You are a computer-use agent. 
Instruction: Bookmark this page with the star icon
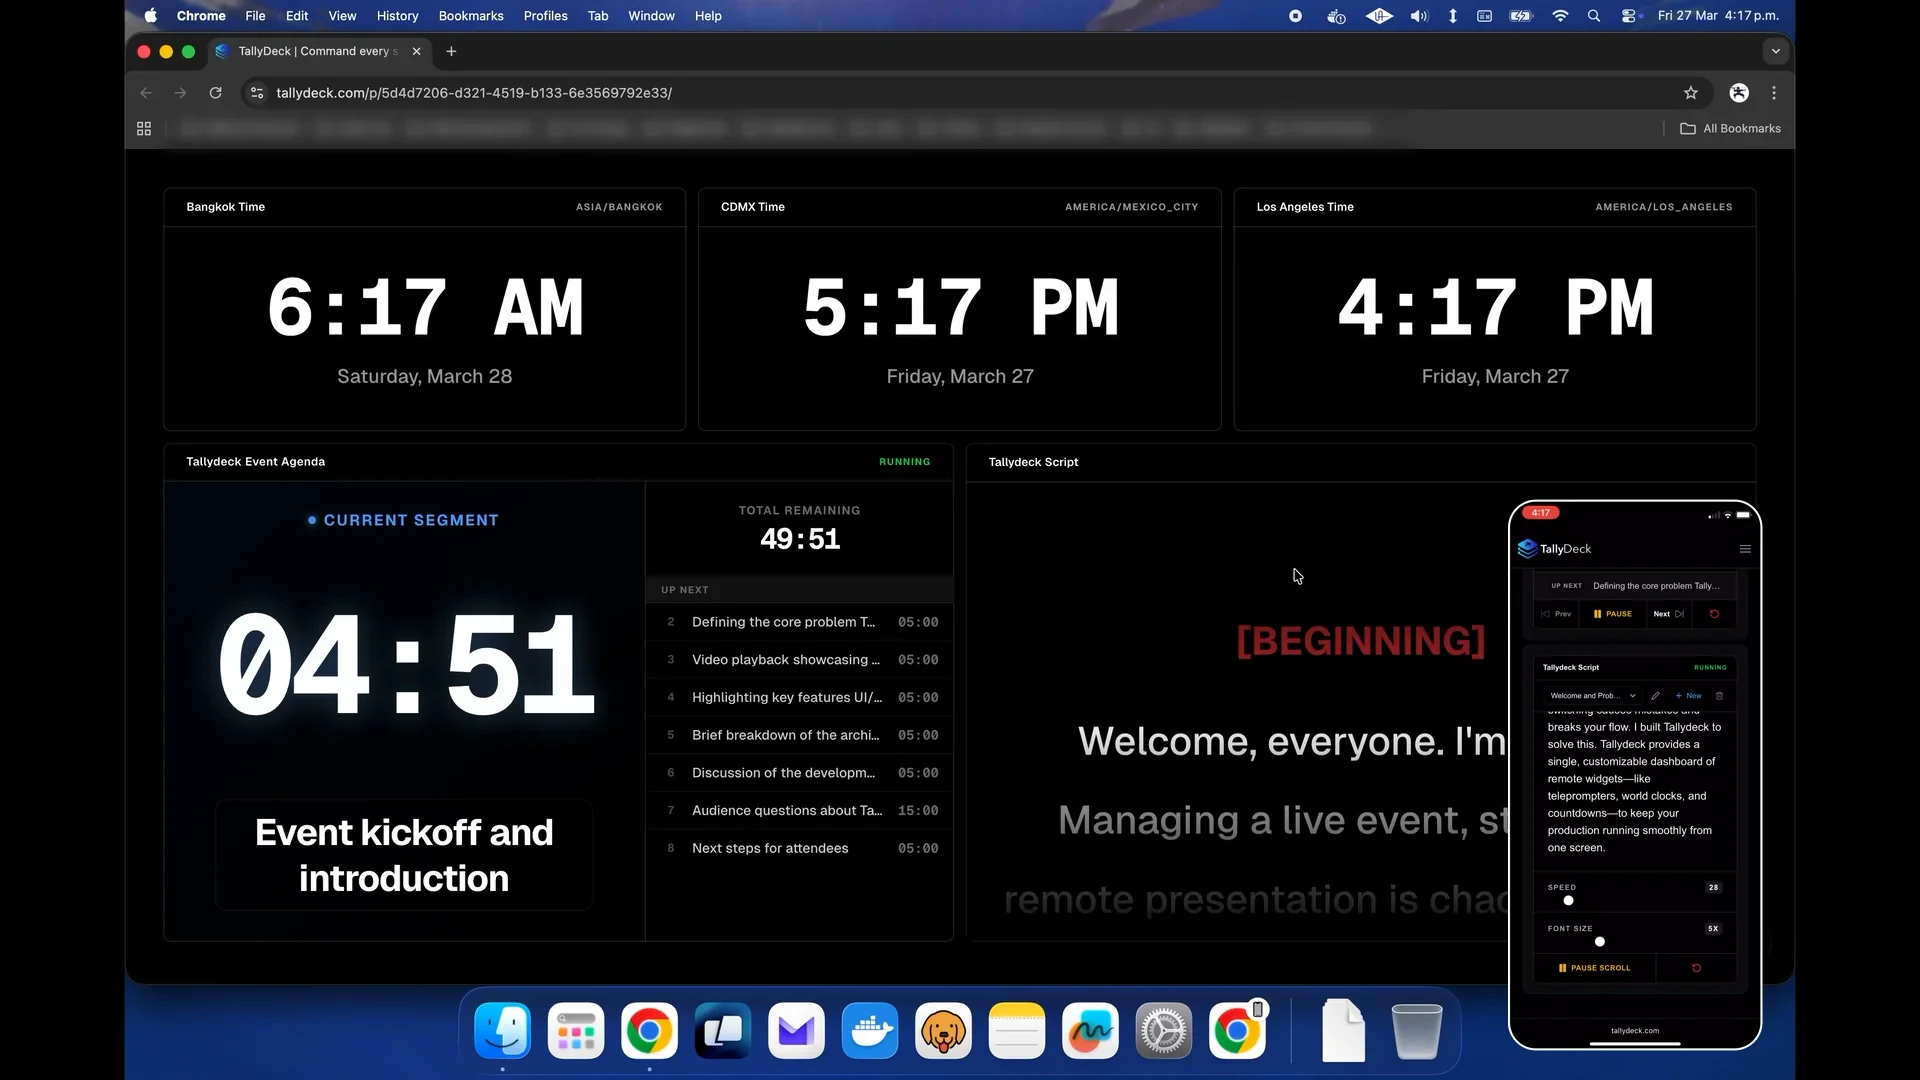[1690, 93]
